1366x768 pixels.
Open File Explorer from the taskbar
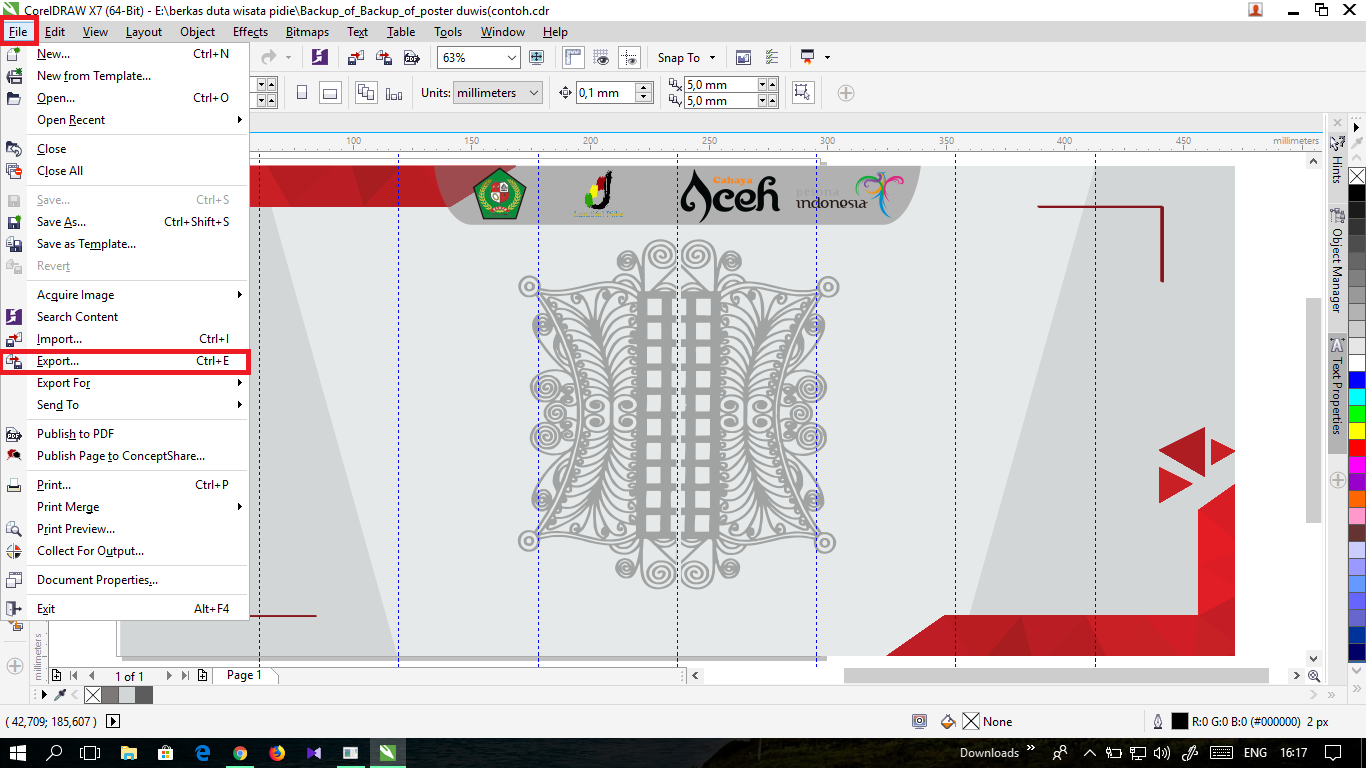click(x=129, y=753)
